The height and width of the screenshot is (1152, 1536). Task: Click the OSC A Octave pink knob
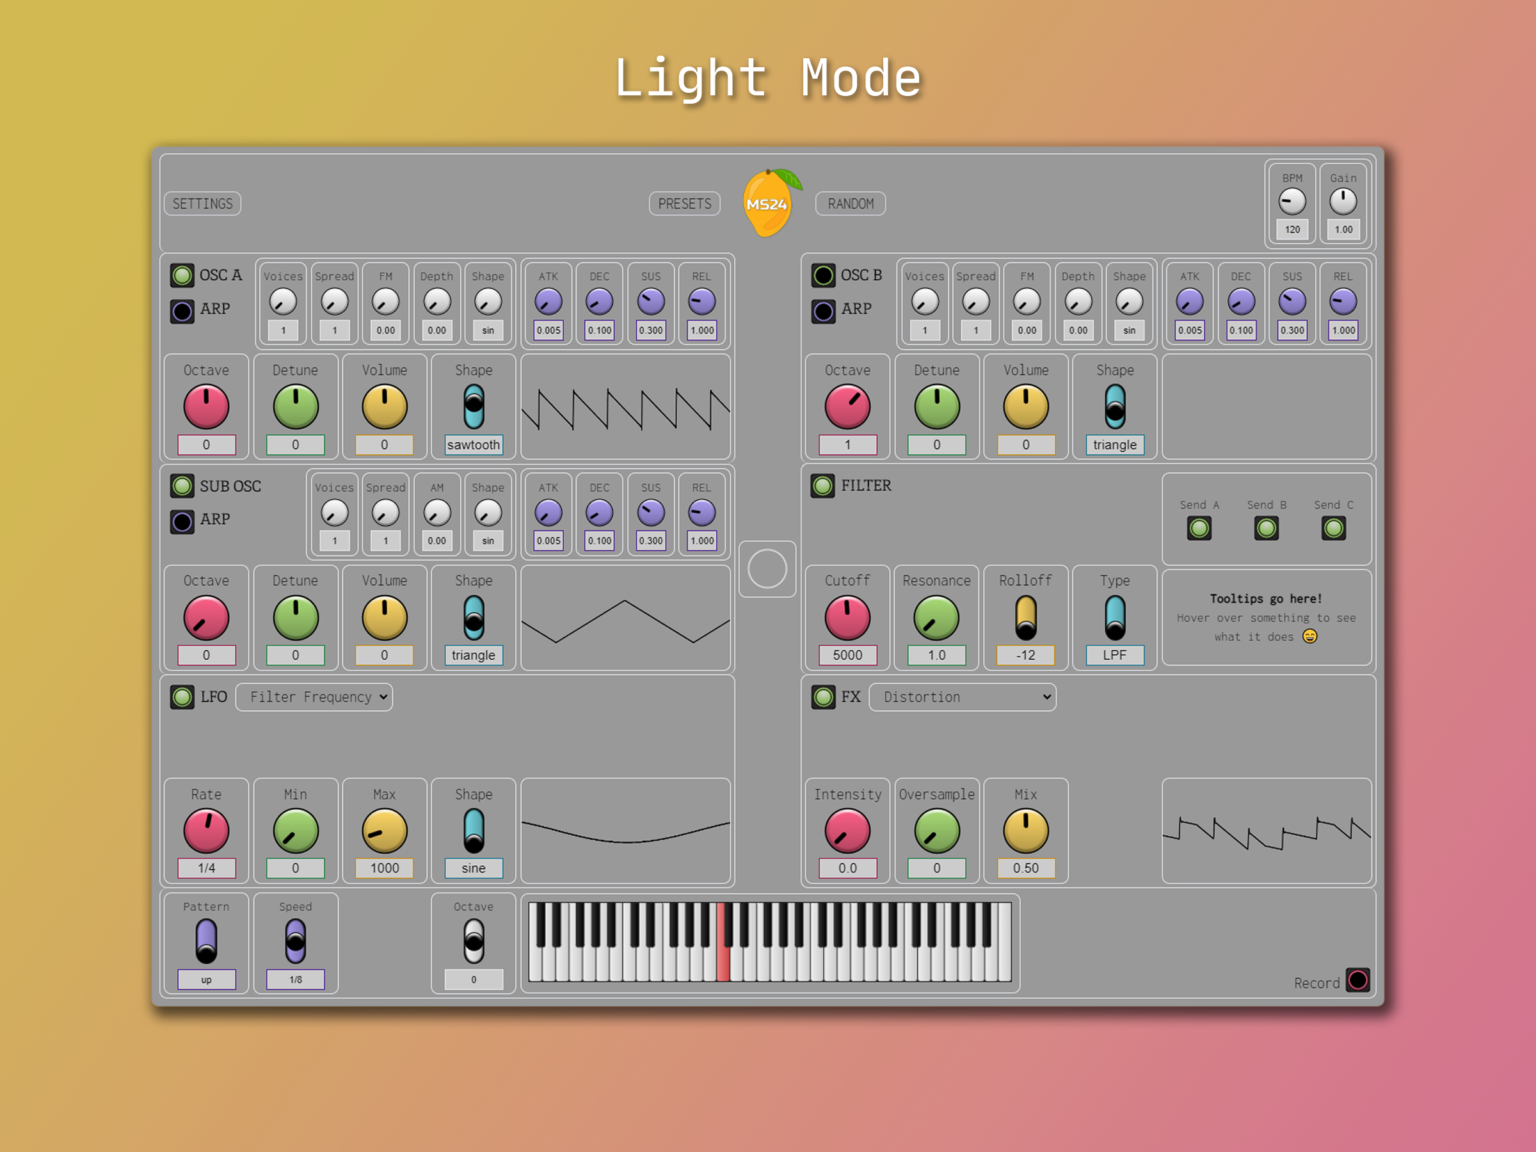(206, 407)
